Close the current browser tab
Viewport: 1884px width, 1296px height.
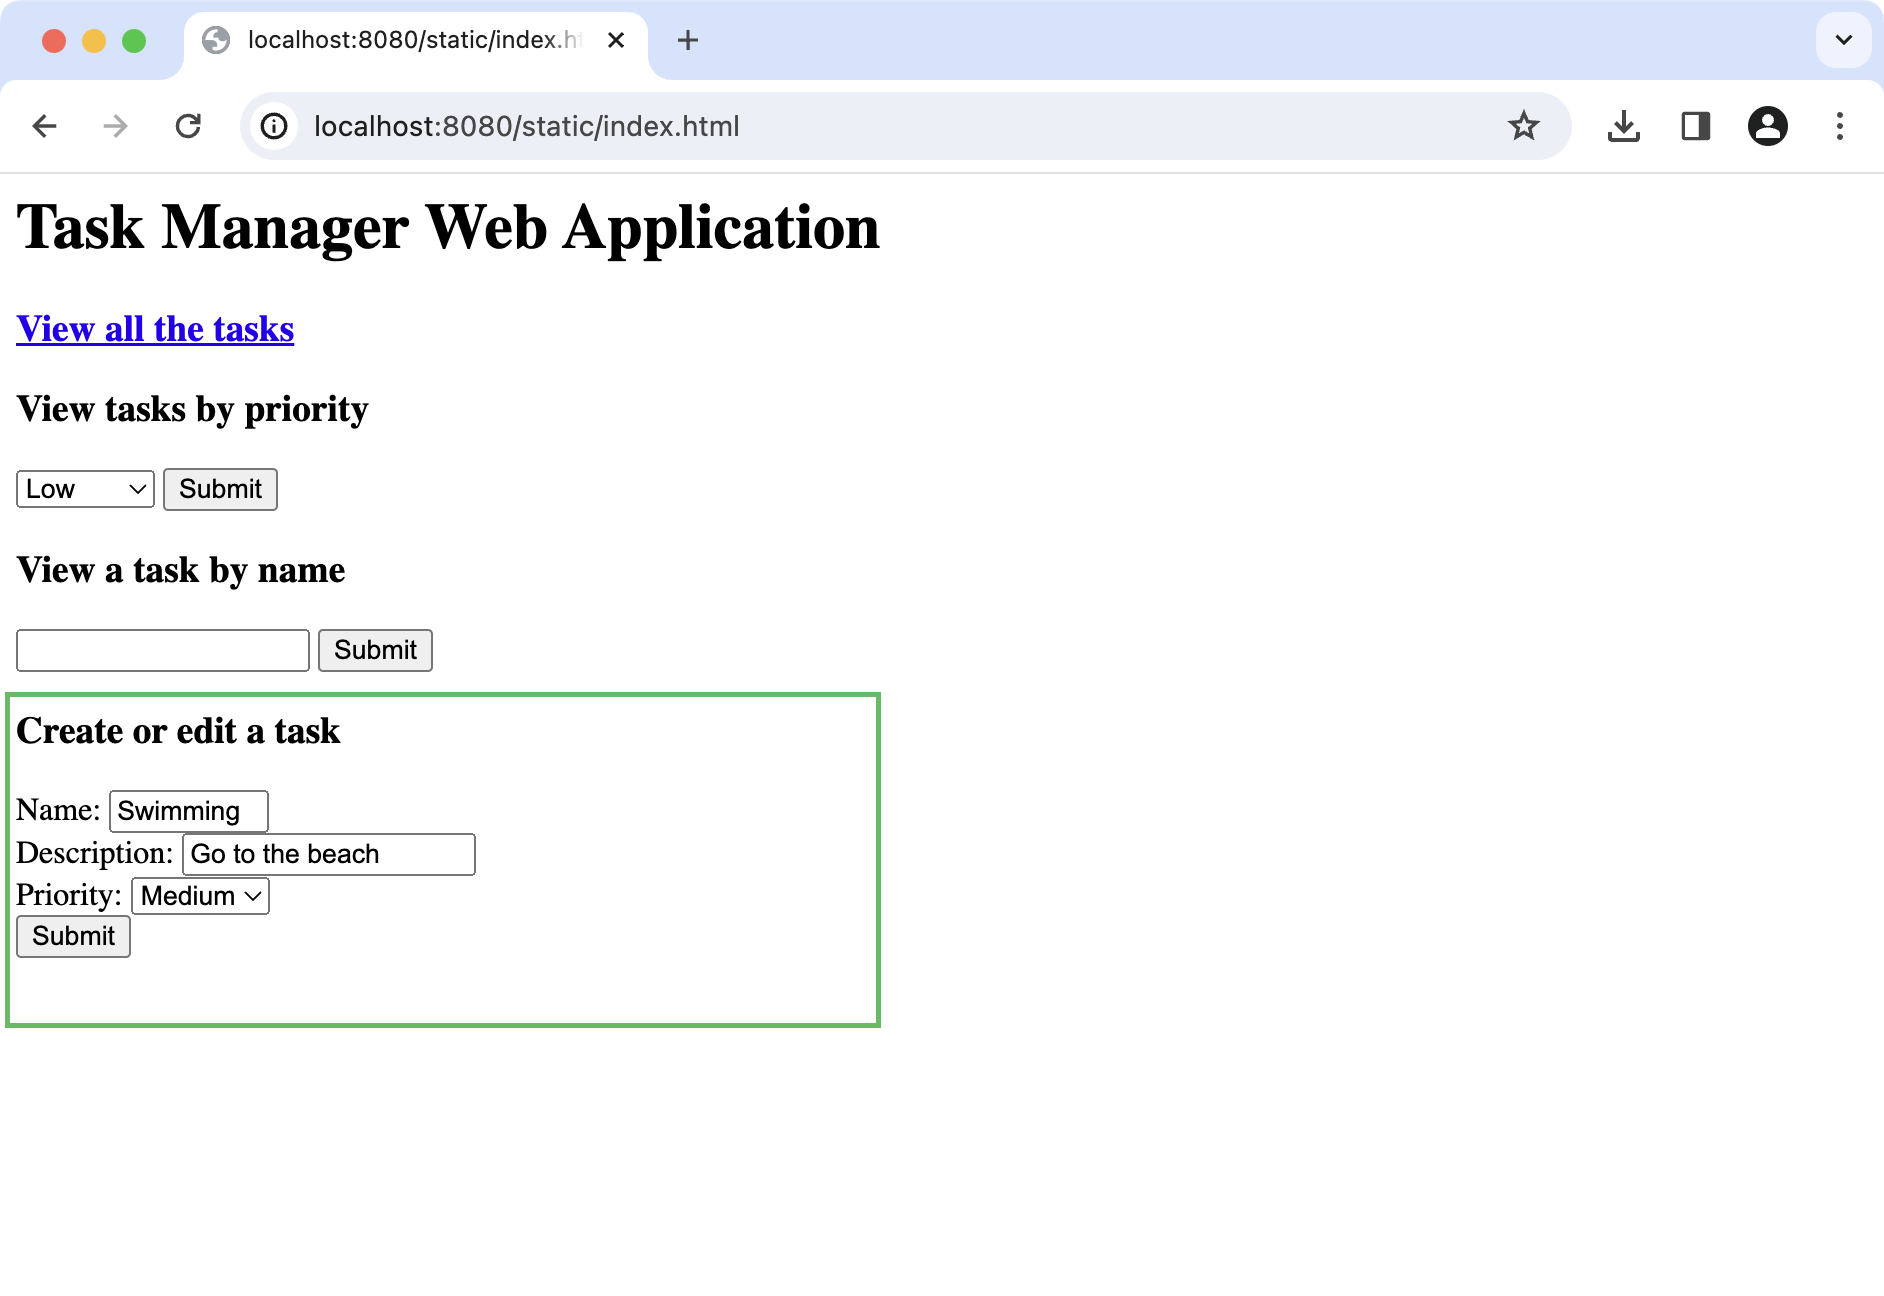616,40
